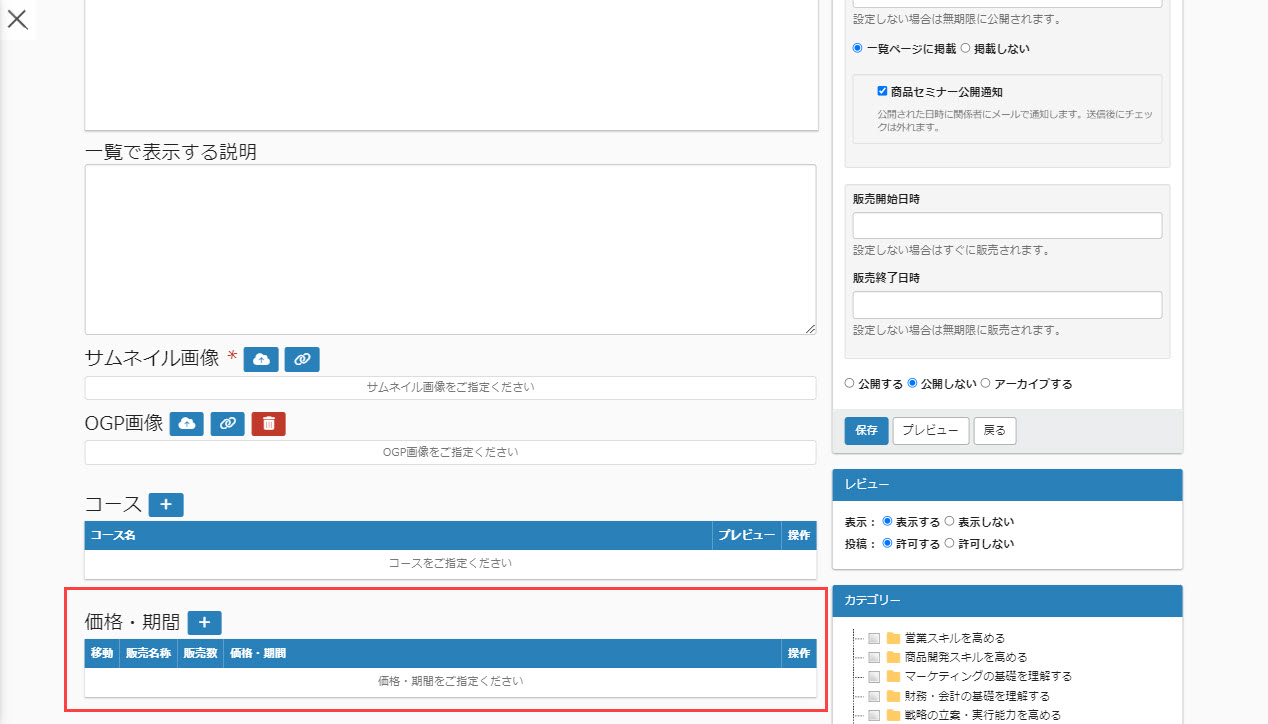Viewport: 1268px width, 724px height.
Task: Focus the 販売開始日時 input field
Action: 1006,225
